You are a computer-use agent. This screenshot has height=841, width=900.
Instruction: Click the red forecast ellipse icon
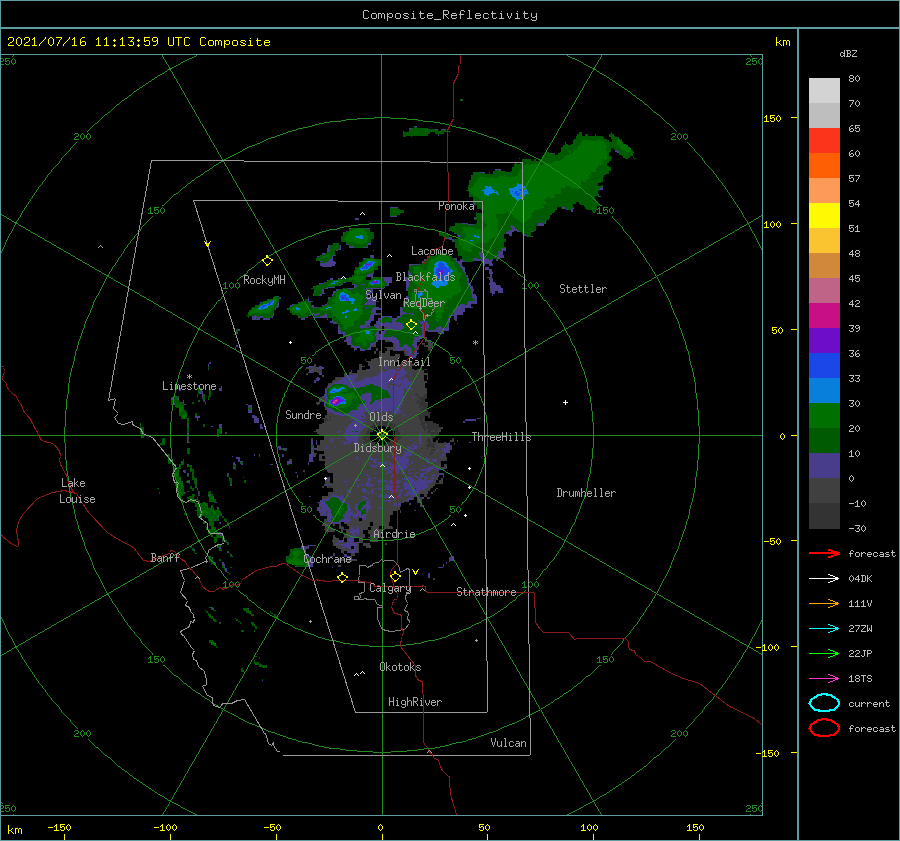[x=824, y=728]
